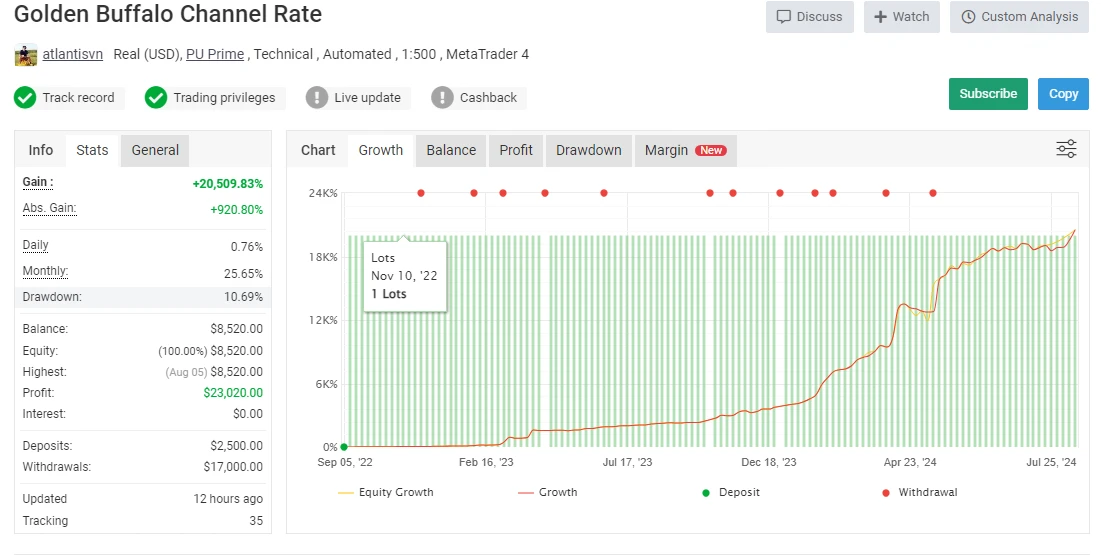Switch to the General tab
Image resolution: width=1101 pixels, height=555 pixels.
(155, 150)
